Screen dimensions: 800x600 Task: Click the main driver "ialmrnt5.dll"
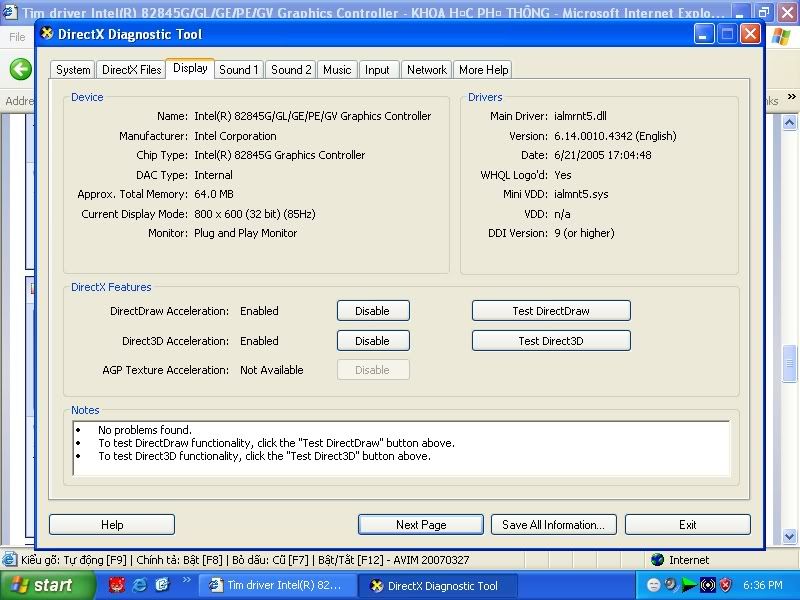580,116
